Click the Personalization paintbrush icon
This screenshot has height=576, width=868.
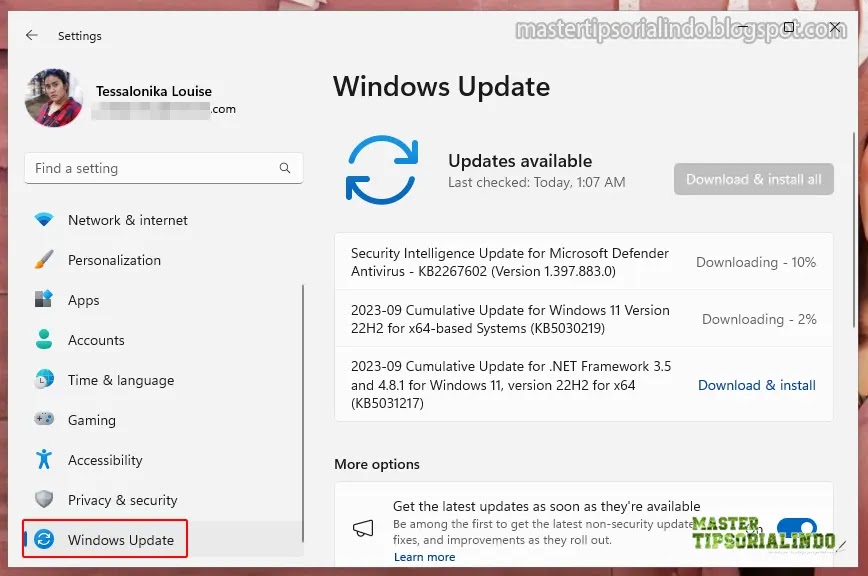pyautogui.click(x=44, y=260)
